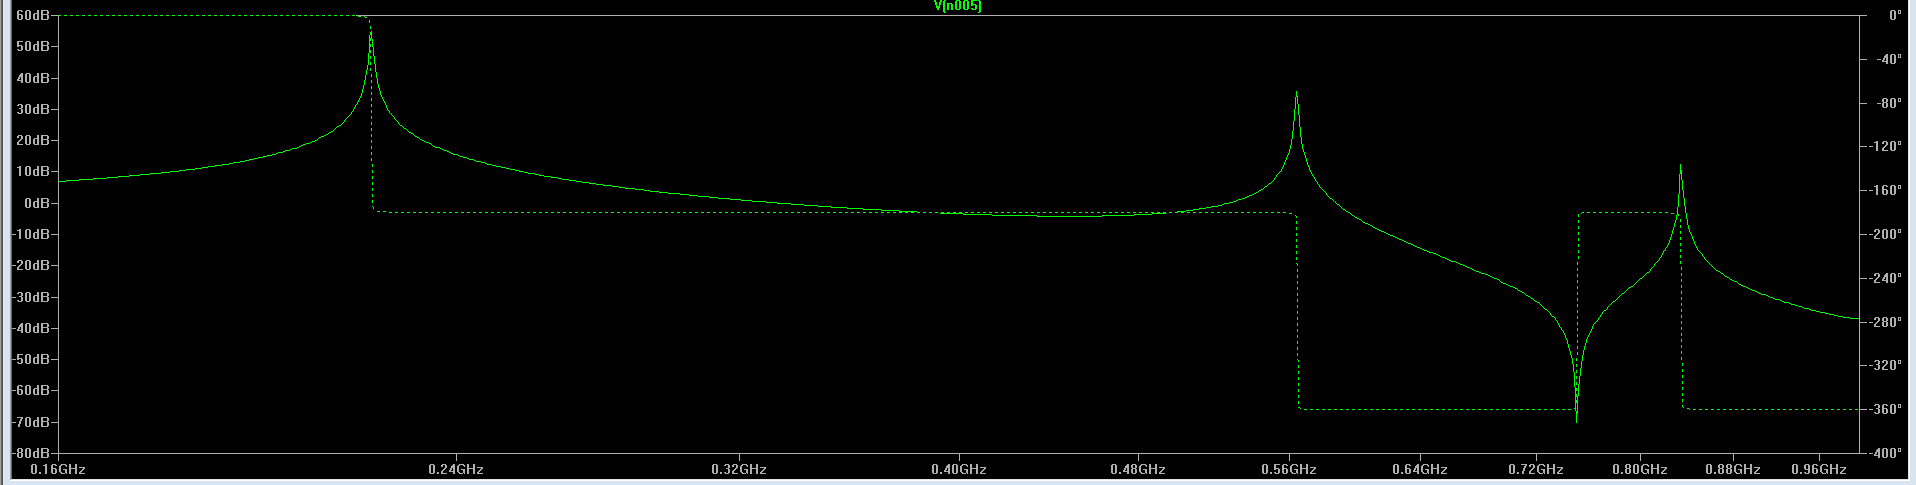Screen dimensions: 1916x485
Task: Click the -240° phase axis label
Action: pyautogui.click(x=1885, y=278)
